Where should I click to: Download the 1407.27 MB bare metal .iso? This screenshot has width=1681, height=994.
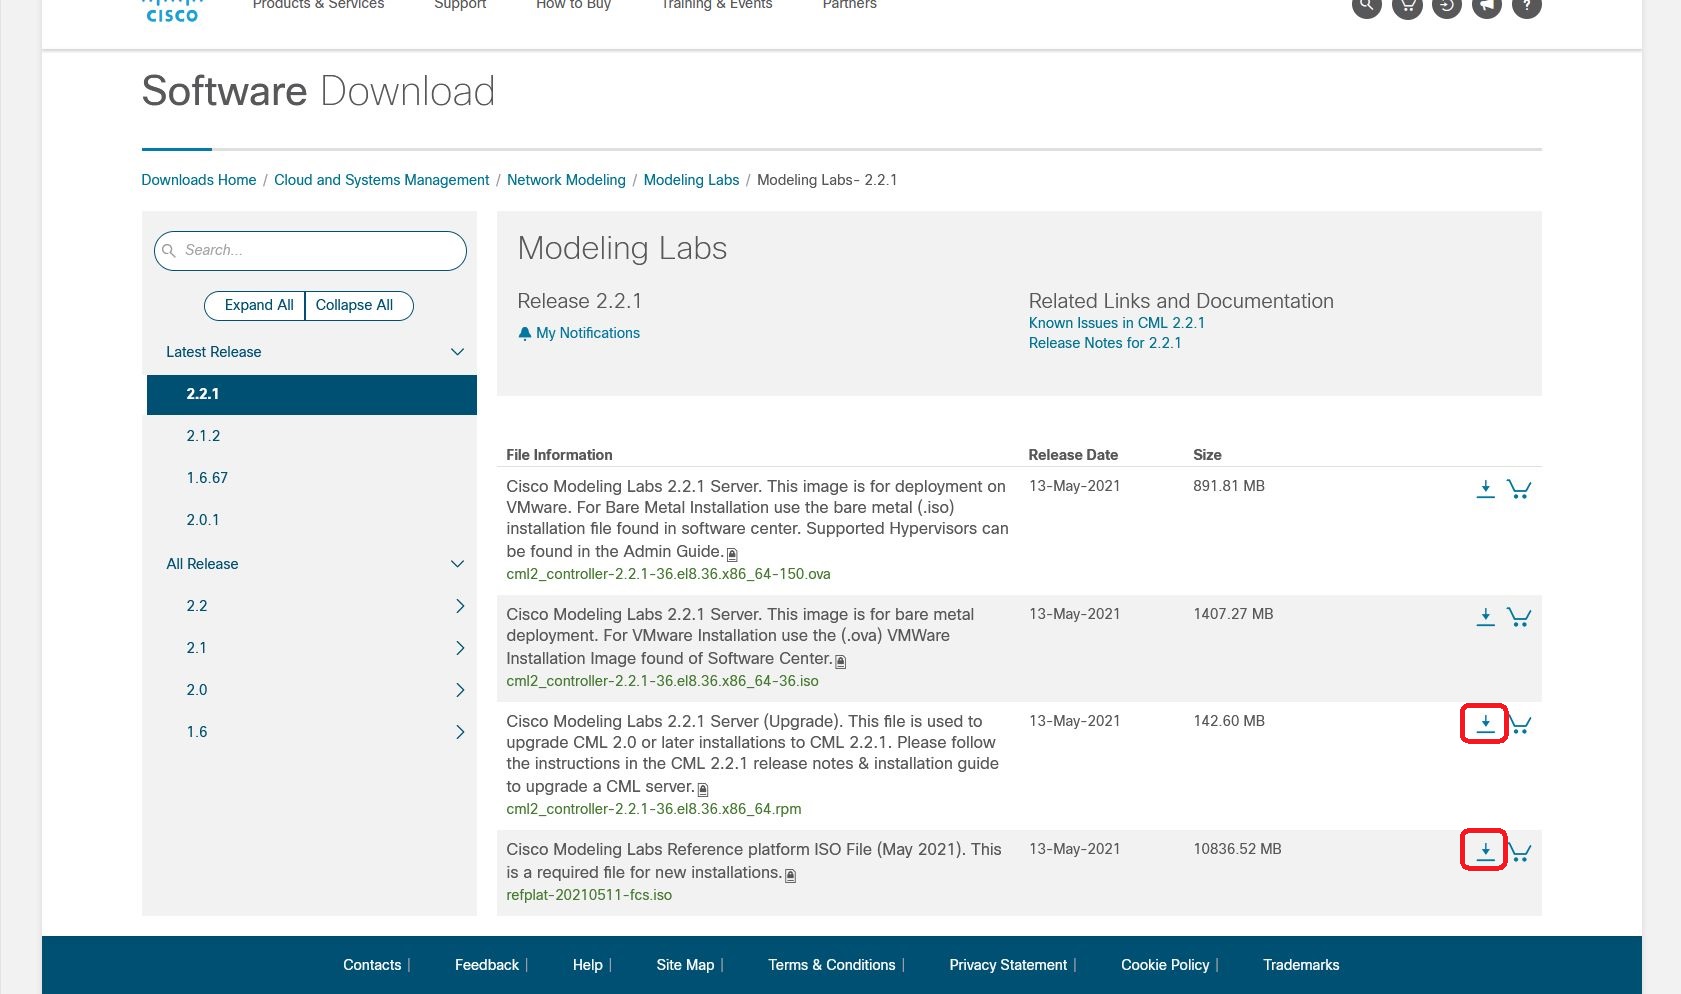pos(1486,617)
